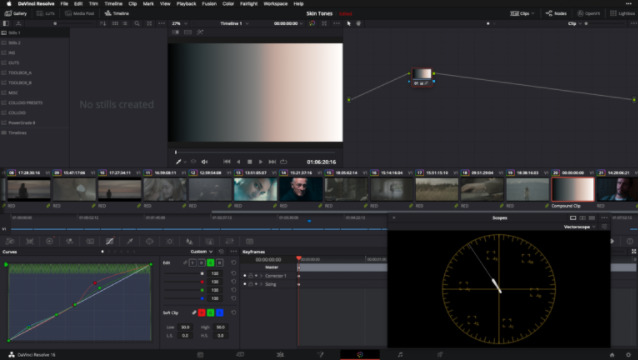Open node graph Clip mode dropdown
The image size is (638, 361).
(575, 24)
